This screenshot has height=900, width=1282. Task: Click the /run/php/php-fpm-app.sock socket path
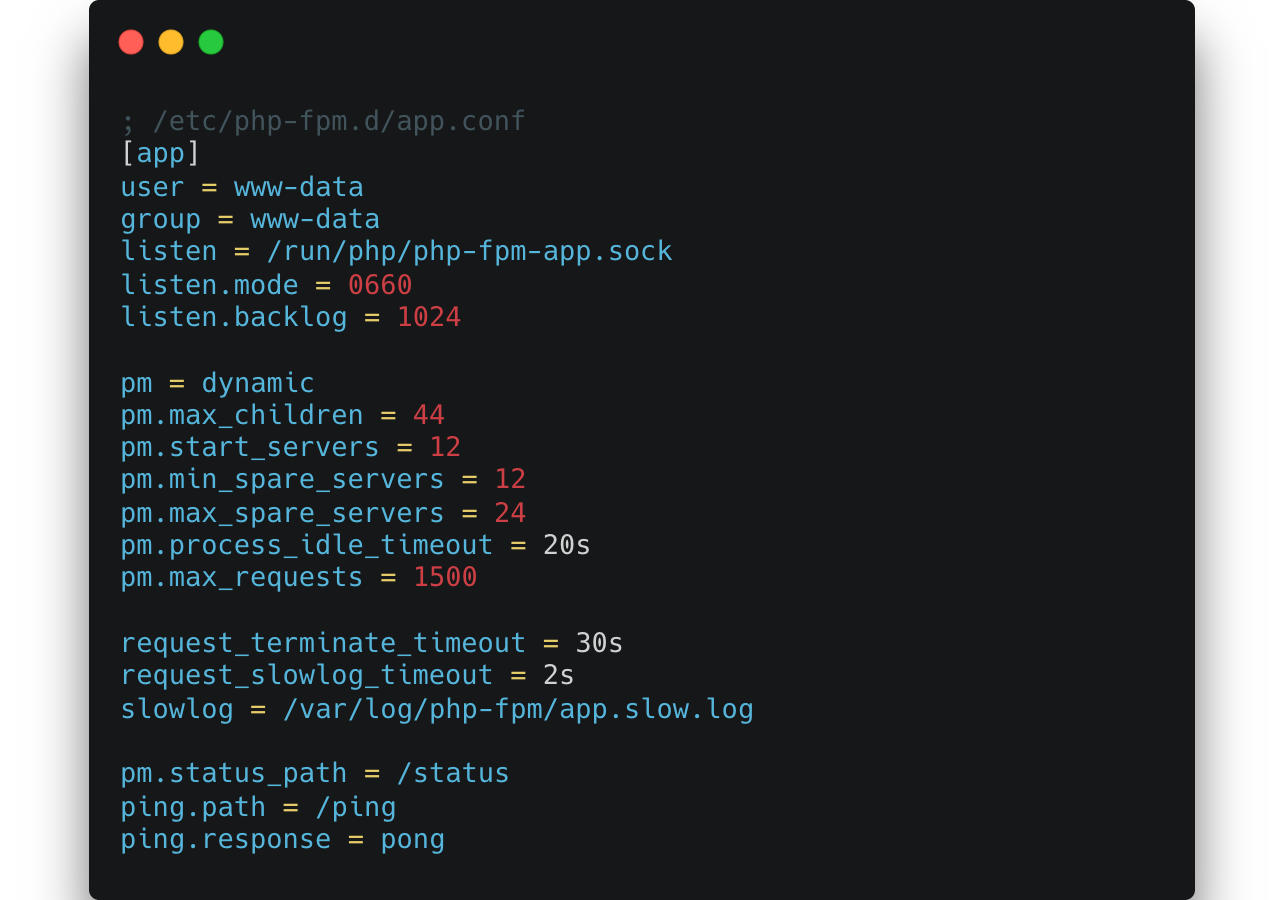click(469, 251)
